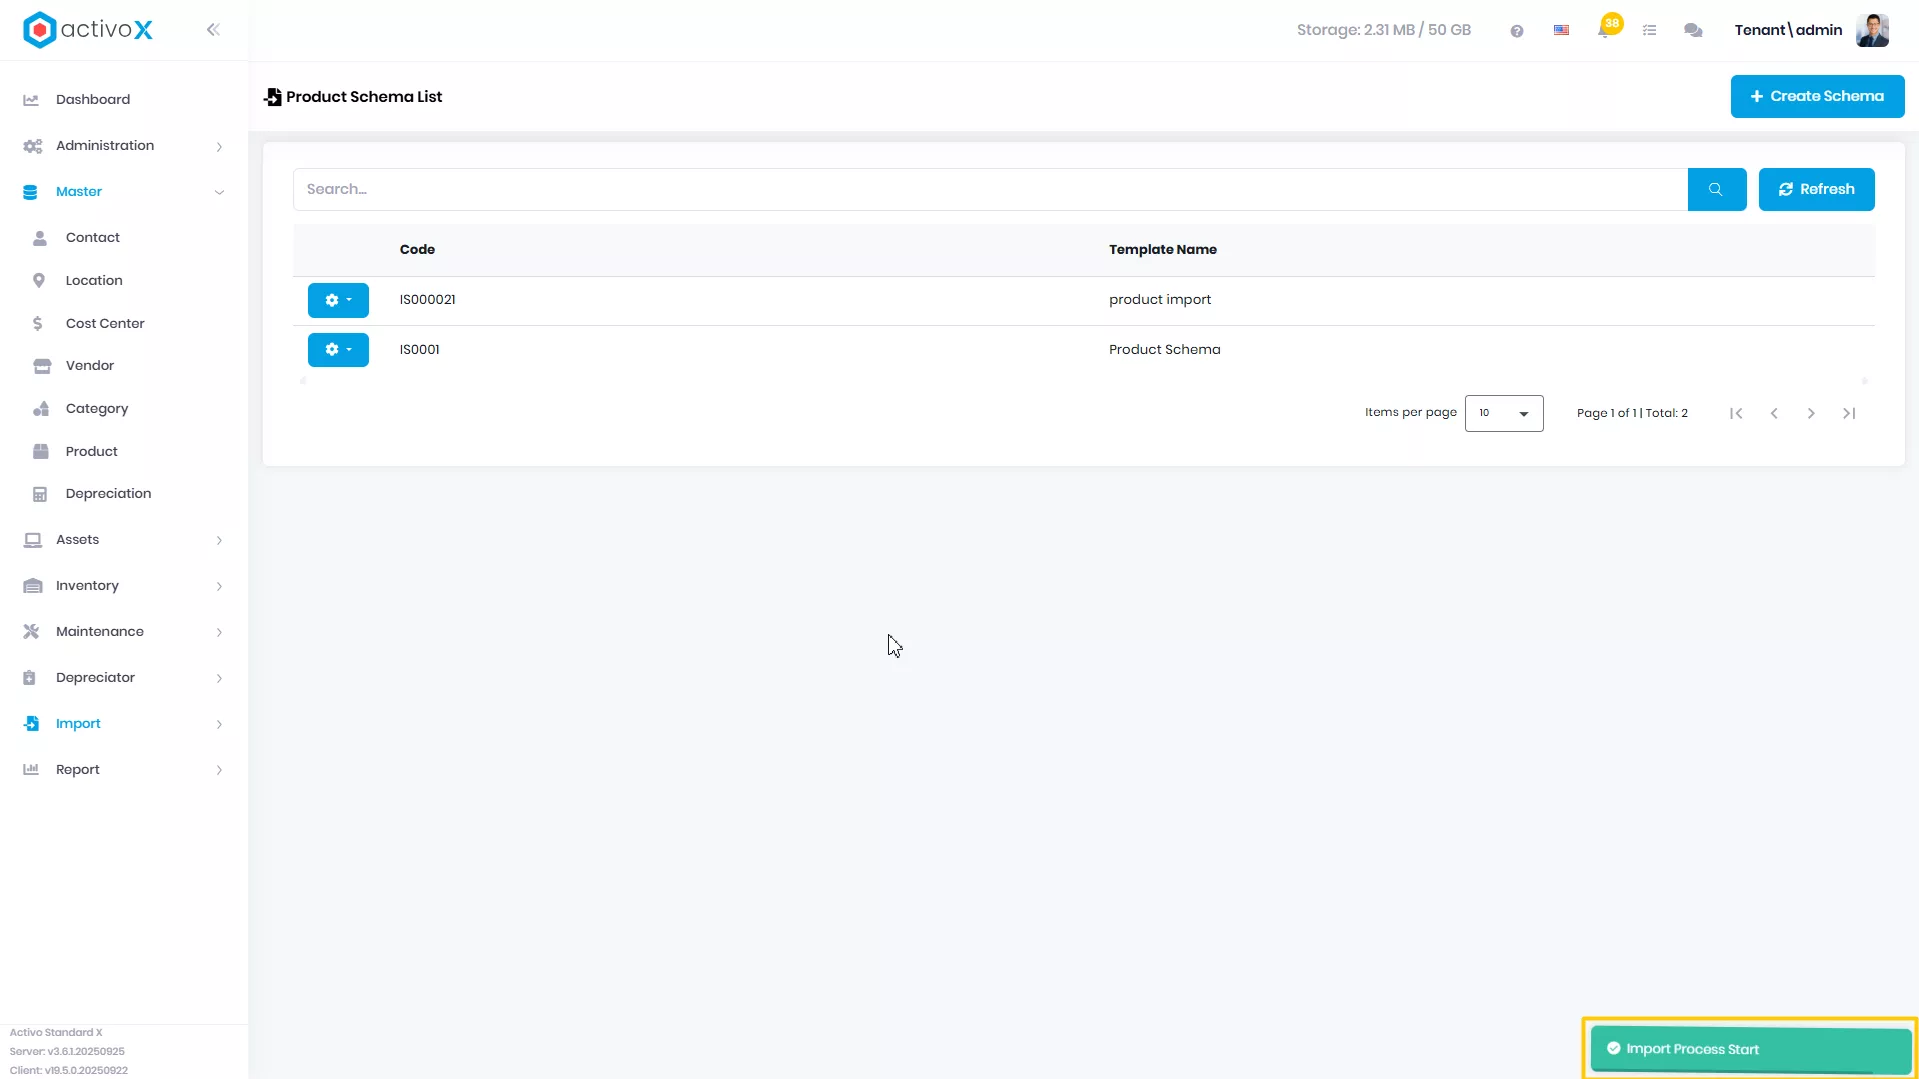This screenshot has height=1079, width=1919.
Task: Expand the Assets menu
Action: [124, 539]
